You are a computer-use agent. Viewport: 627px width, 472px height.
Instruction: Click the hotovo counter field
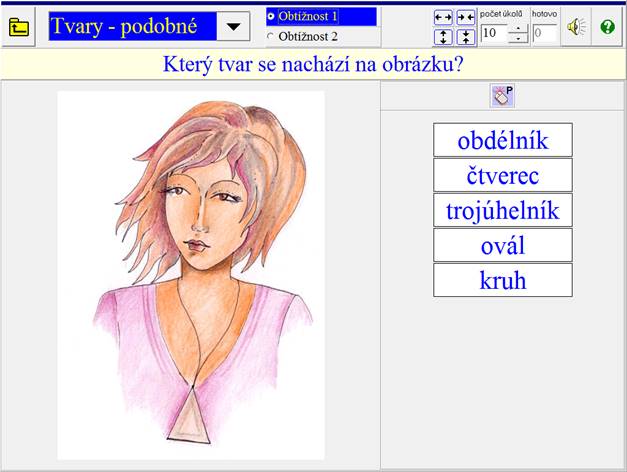tap(545, 33)
